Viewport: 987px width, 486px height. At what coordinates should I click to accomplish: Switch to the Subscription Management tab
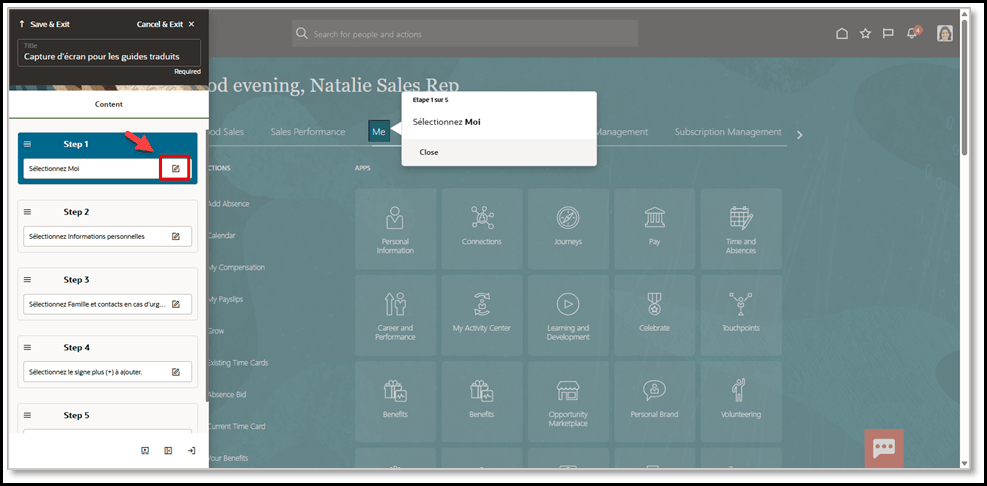click(728, 132)
